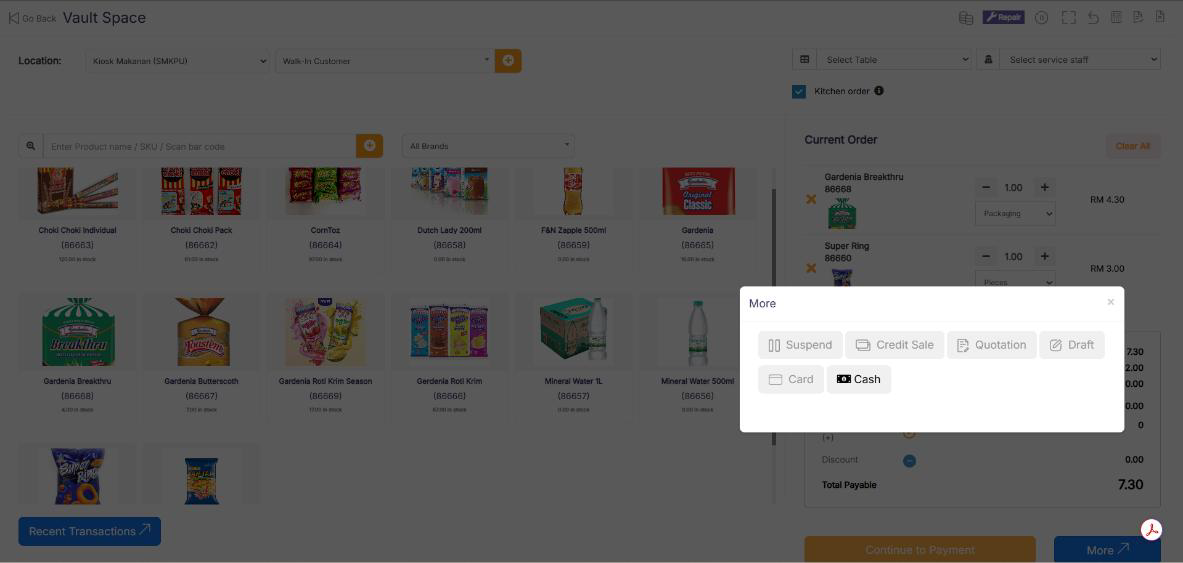Expand the All Brands dropdown
Screen dimensions: 1183x563
tap(488, 146)
